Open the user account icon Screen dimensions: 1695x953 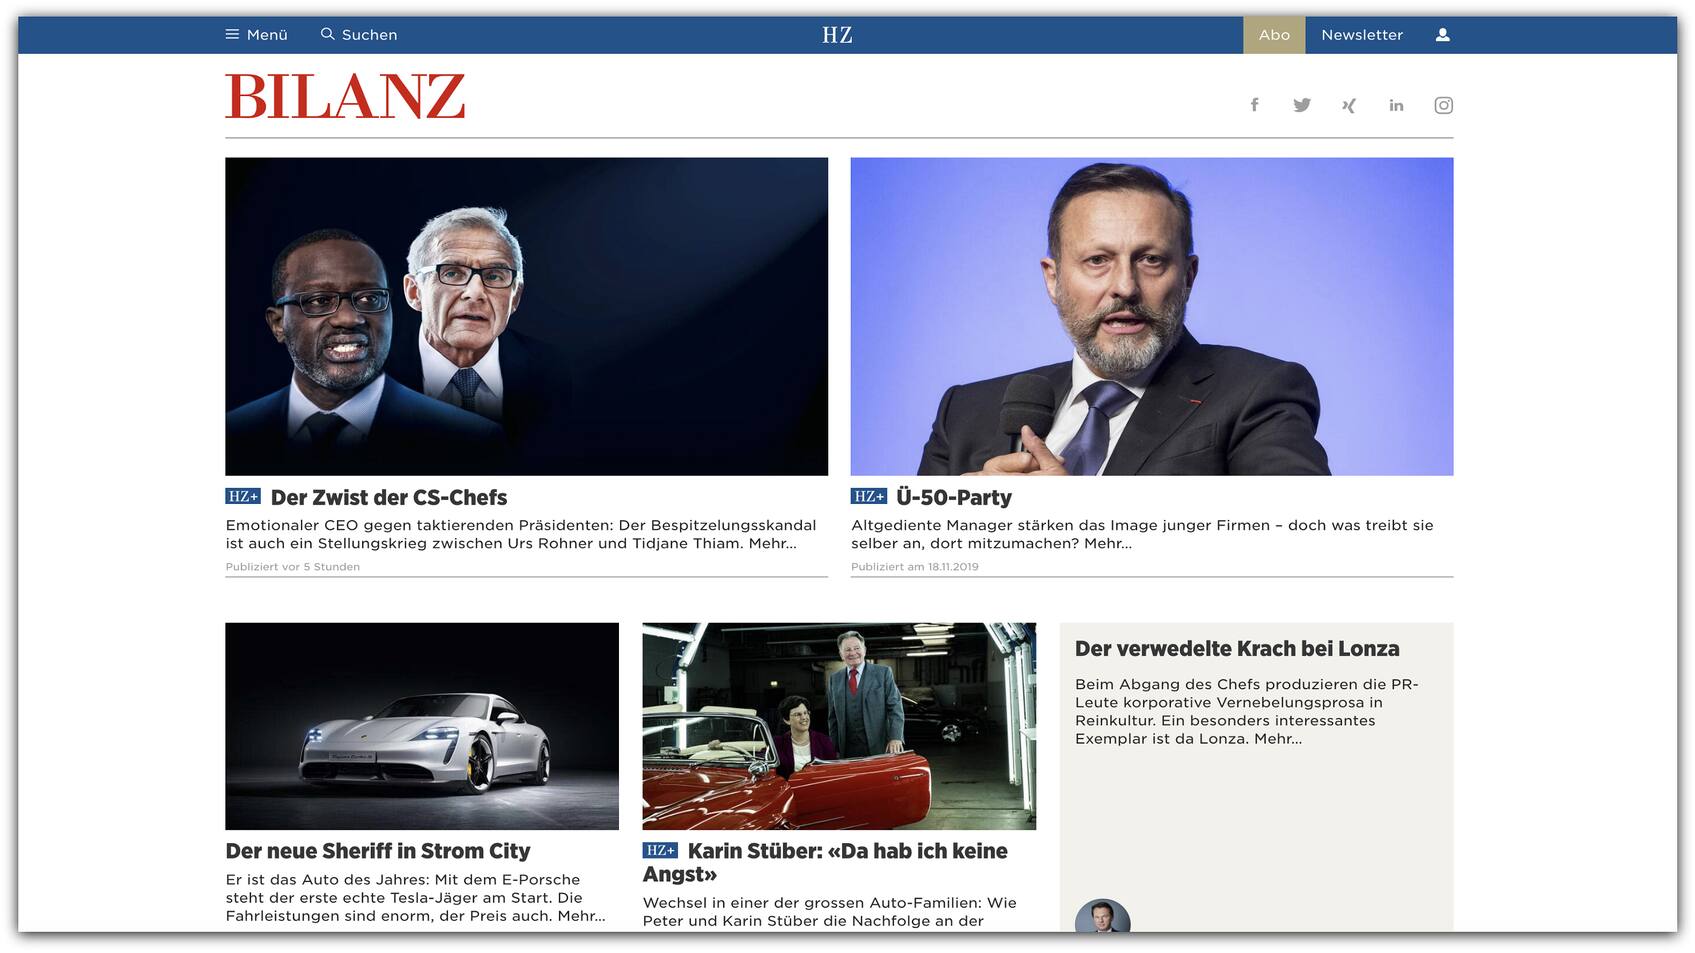click(1442, 35)
